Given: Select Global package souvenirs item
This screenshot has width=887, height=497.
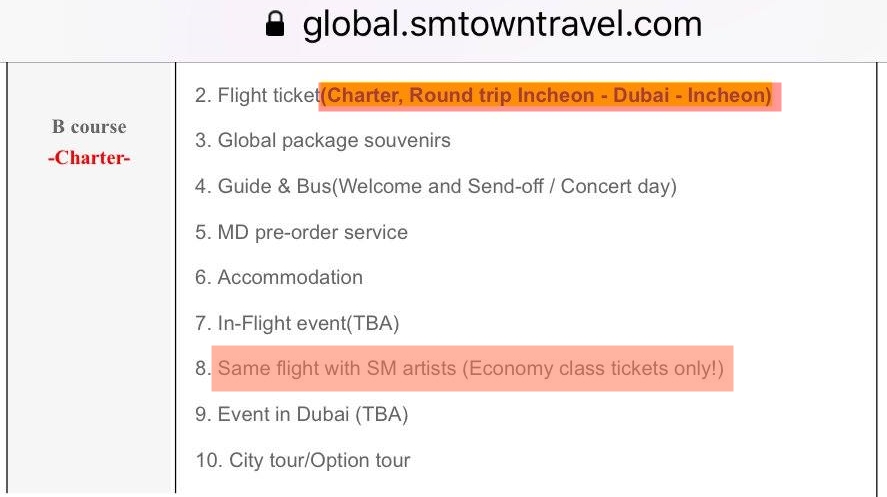Looking at the screenshot, I should [322, 140].
